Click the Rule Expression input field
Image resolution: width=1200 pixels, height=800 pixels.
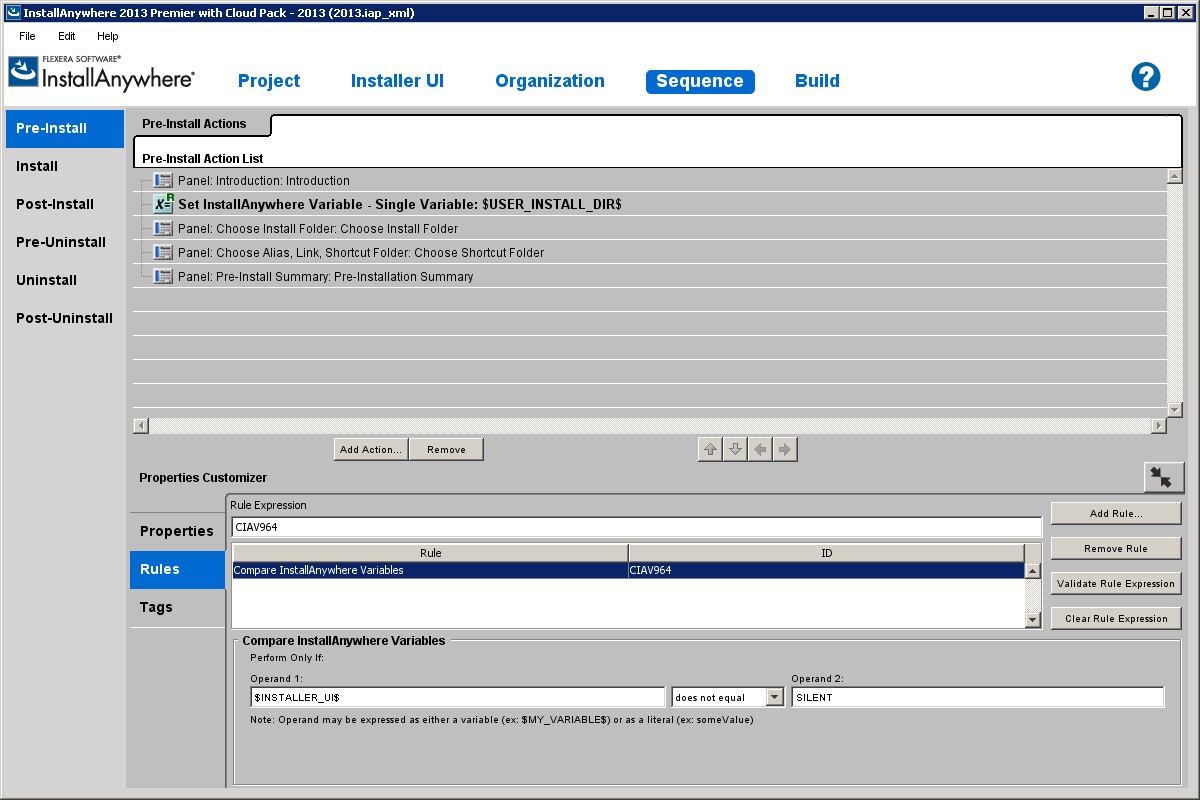636,527
